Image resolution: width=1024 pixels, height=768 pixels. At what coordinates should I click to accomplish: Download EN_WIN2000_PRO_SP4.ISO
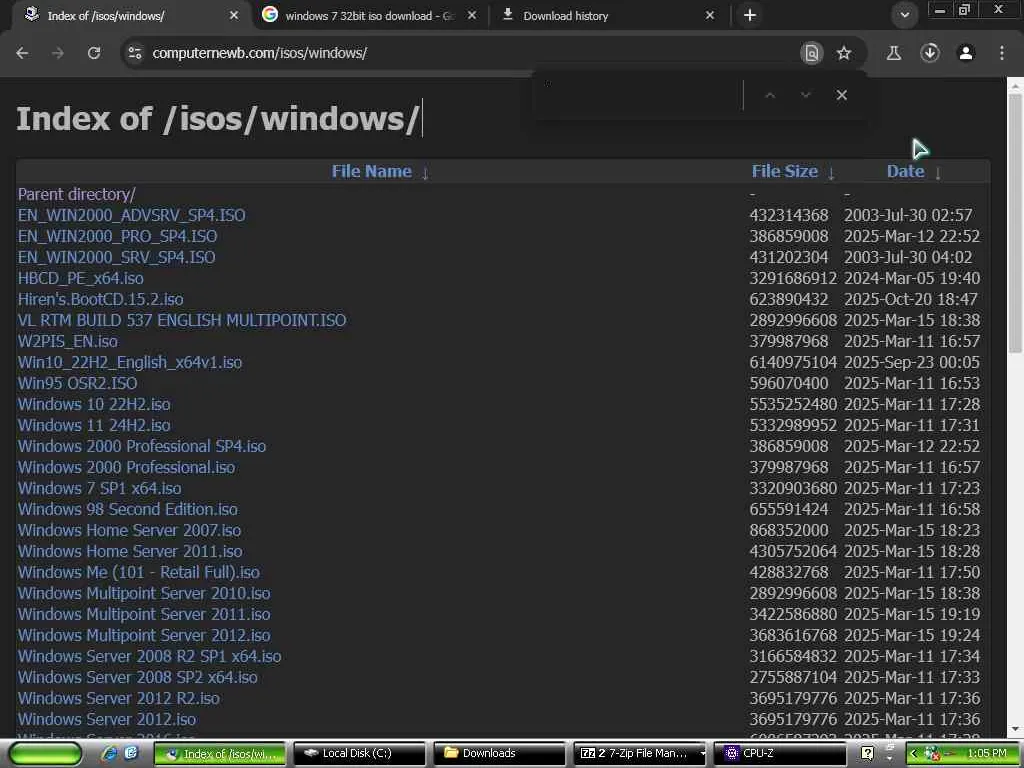click(118, 236)
